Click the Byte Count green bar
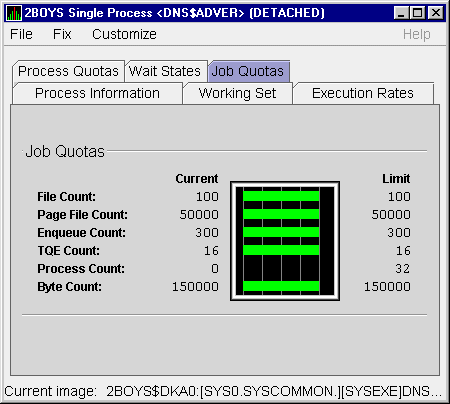 (281, 286)
